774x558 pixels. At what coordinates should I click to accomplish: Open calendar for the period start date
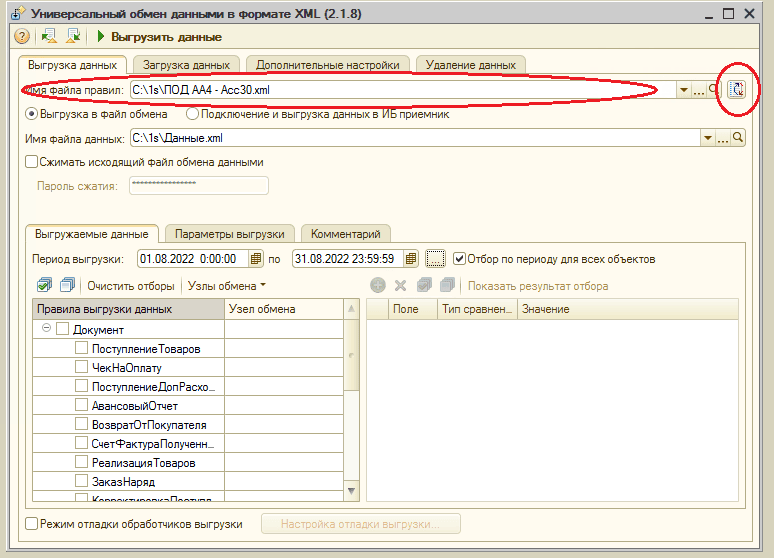(x=256, y=259)
